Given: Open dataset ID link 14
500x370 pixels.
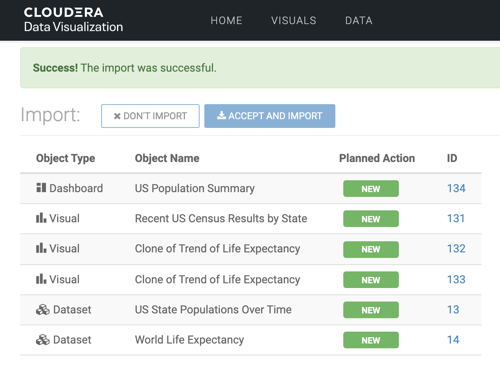Looking at the screenshot, I should tap(453, 340).
